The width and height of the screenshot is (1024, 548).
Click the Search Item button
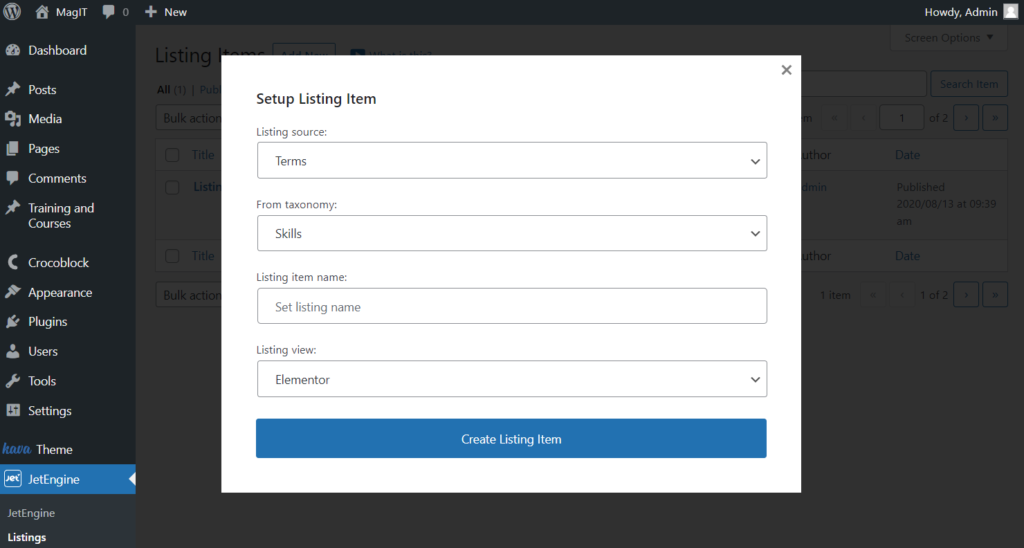968,84
